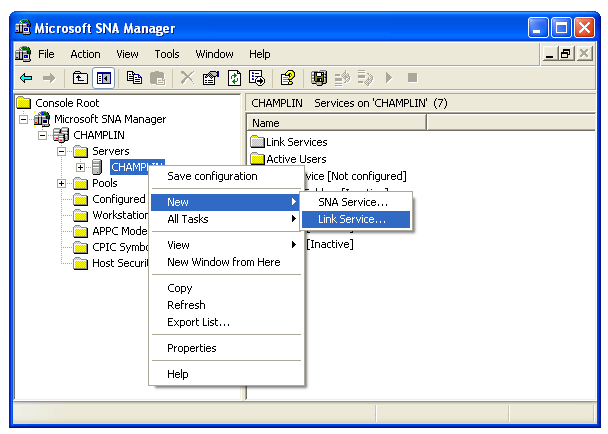Click the Stop service square icon
The image size is (608, 434).
[x=413, y=78]
